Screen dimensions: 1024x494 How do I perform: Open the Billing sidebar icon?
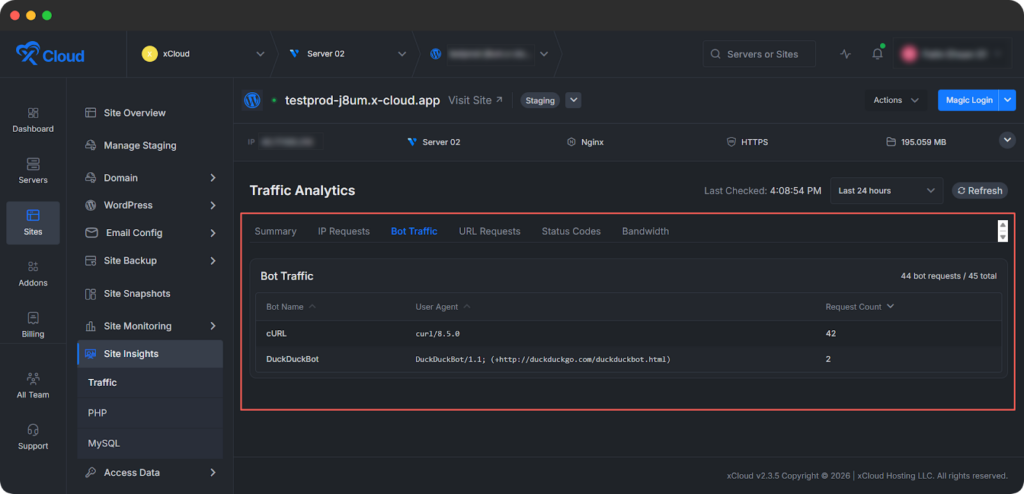(x=33, y=324)
